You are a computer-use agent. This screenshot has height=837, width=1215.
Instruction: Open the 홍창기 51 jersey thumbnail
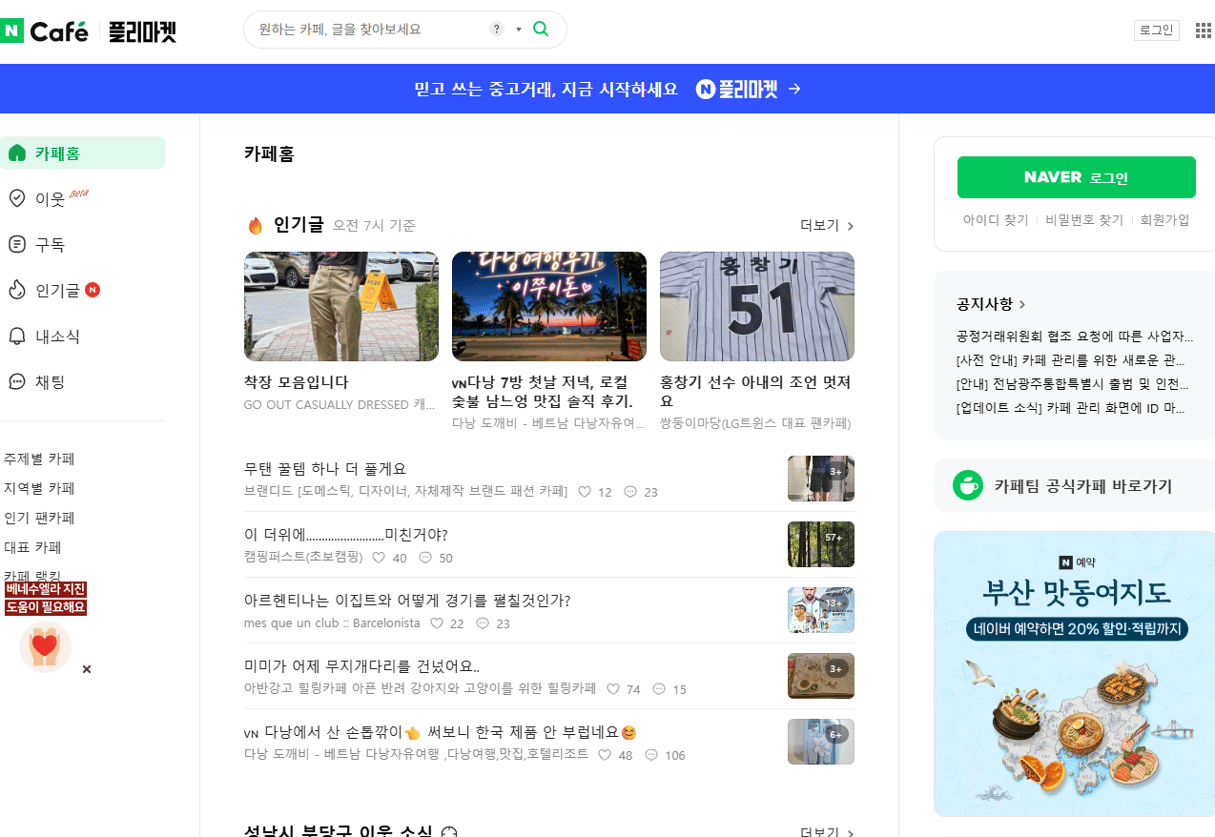757,306
